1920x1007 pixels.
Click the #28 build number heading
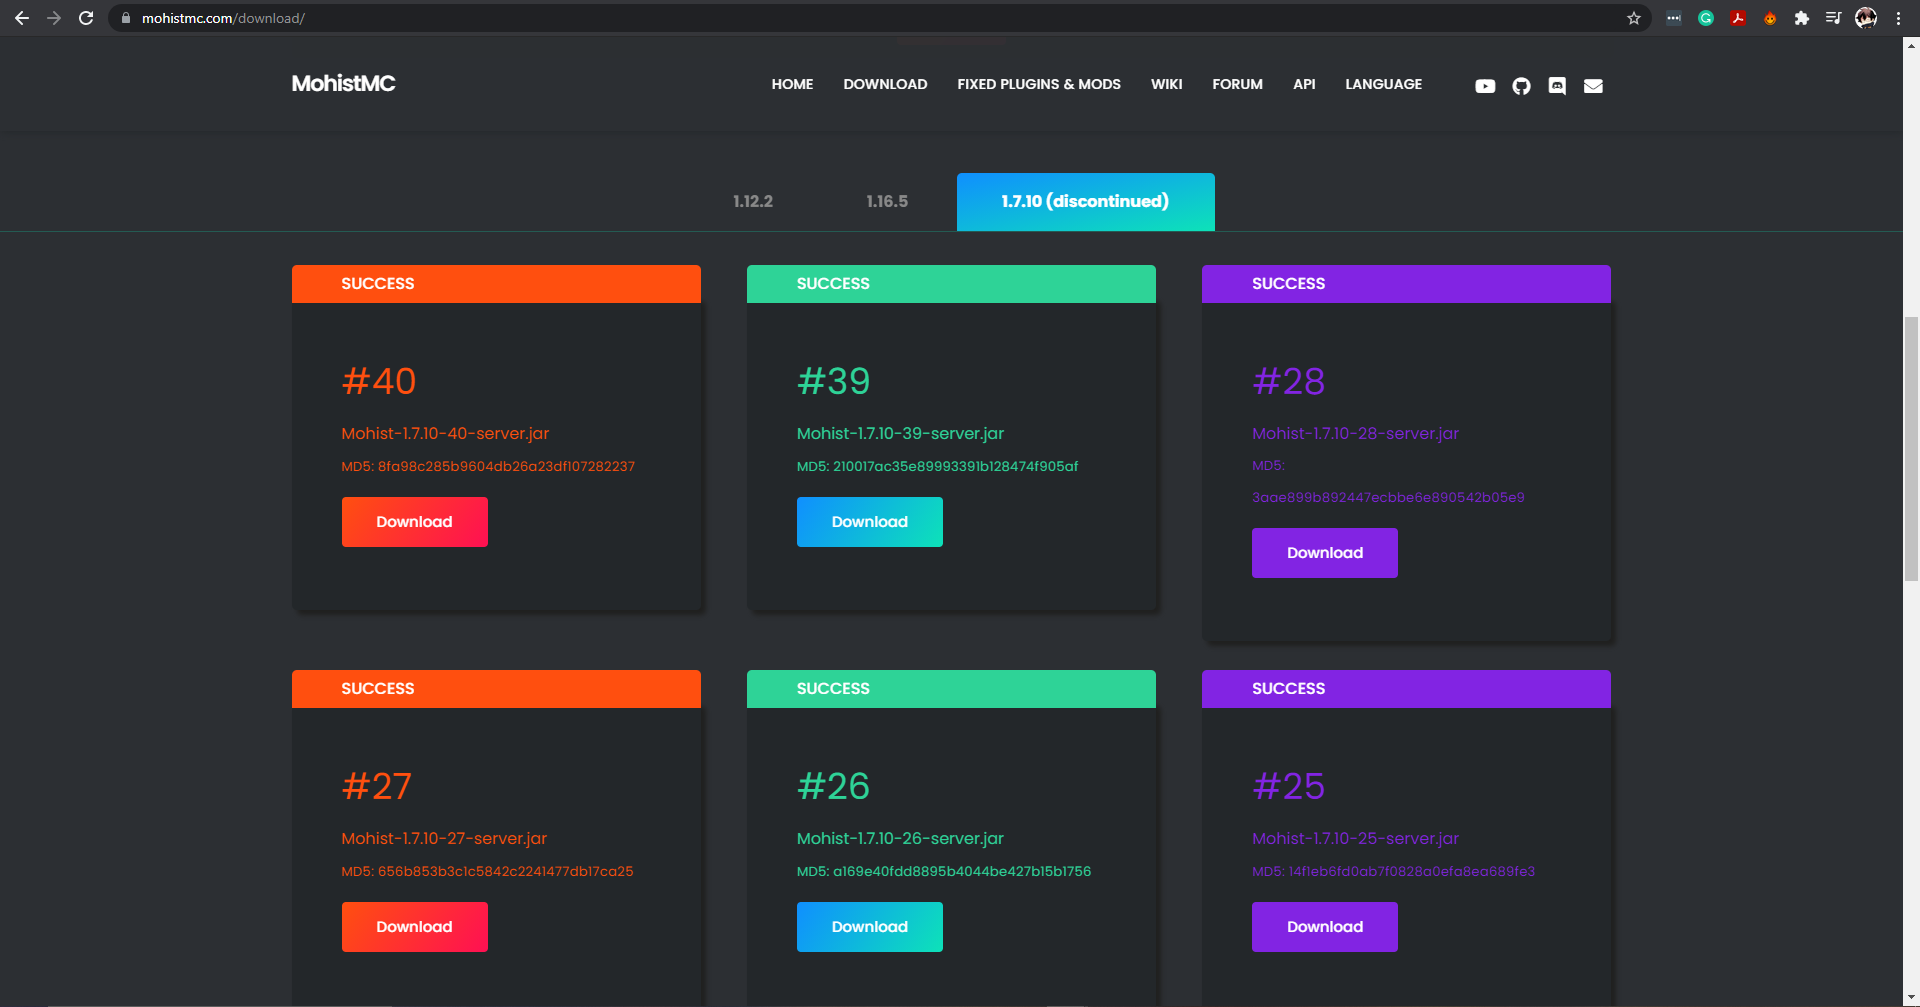click(x=1289, y=381)
